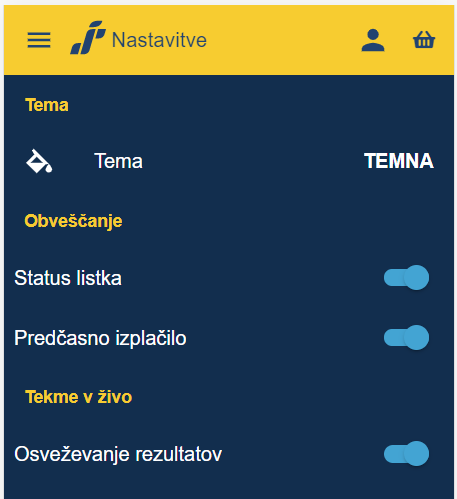Image resolution: width=457 pixels, height=499 pixels.
Task: Open the hamburger navigation menu
Action: coord(39,40)
